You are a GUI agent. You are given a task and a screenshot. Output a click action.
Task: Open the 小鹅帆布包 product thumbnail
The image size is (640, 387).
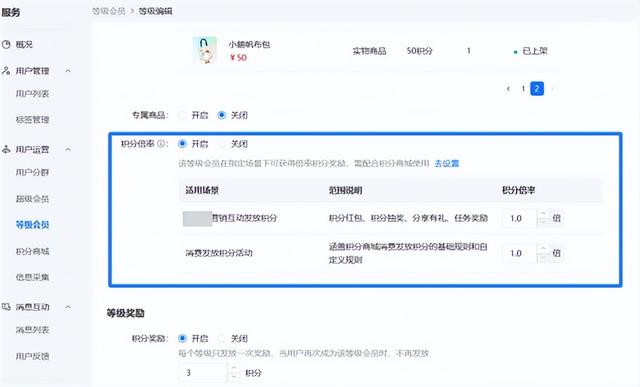coord(204,50)
